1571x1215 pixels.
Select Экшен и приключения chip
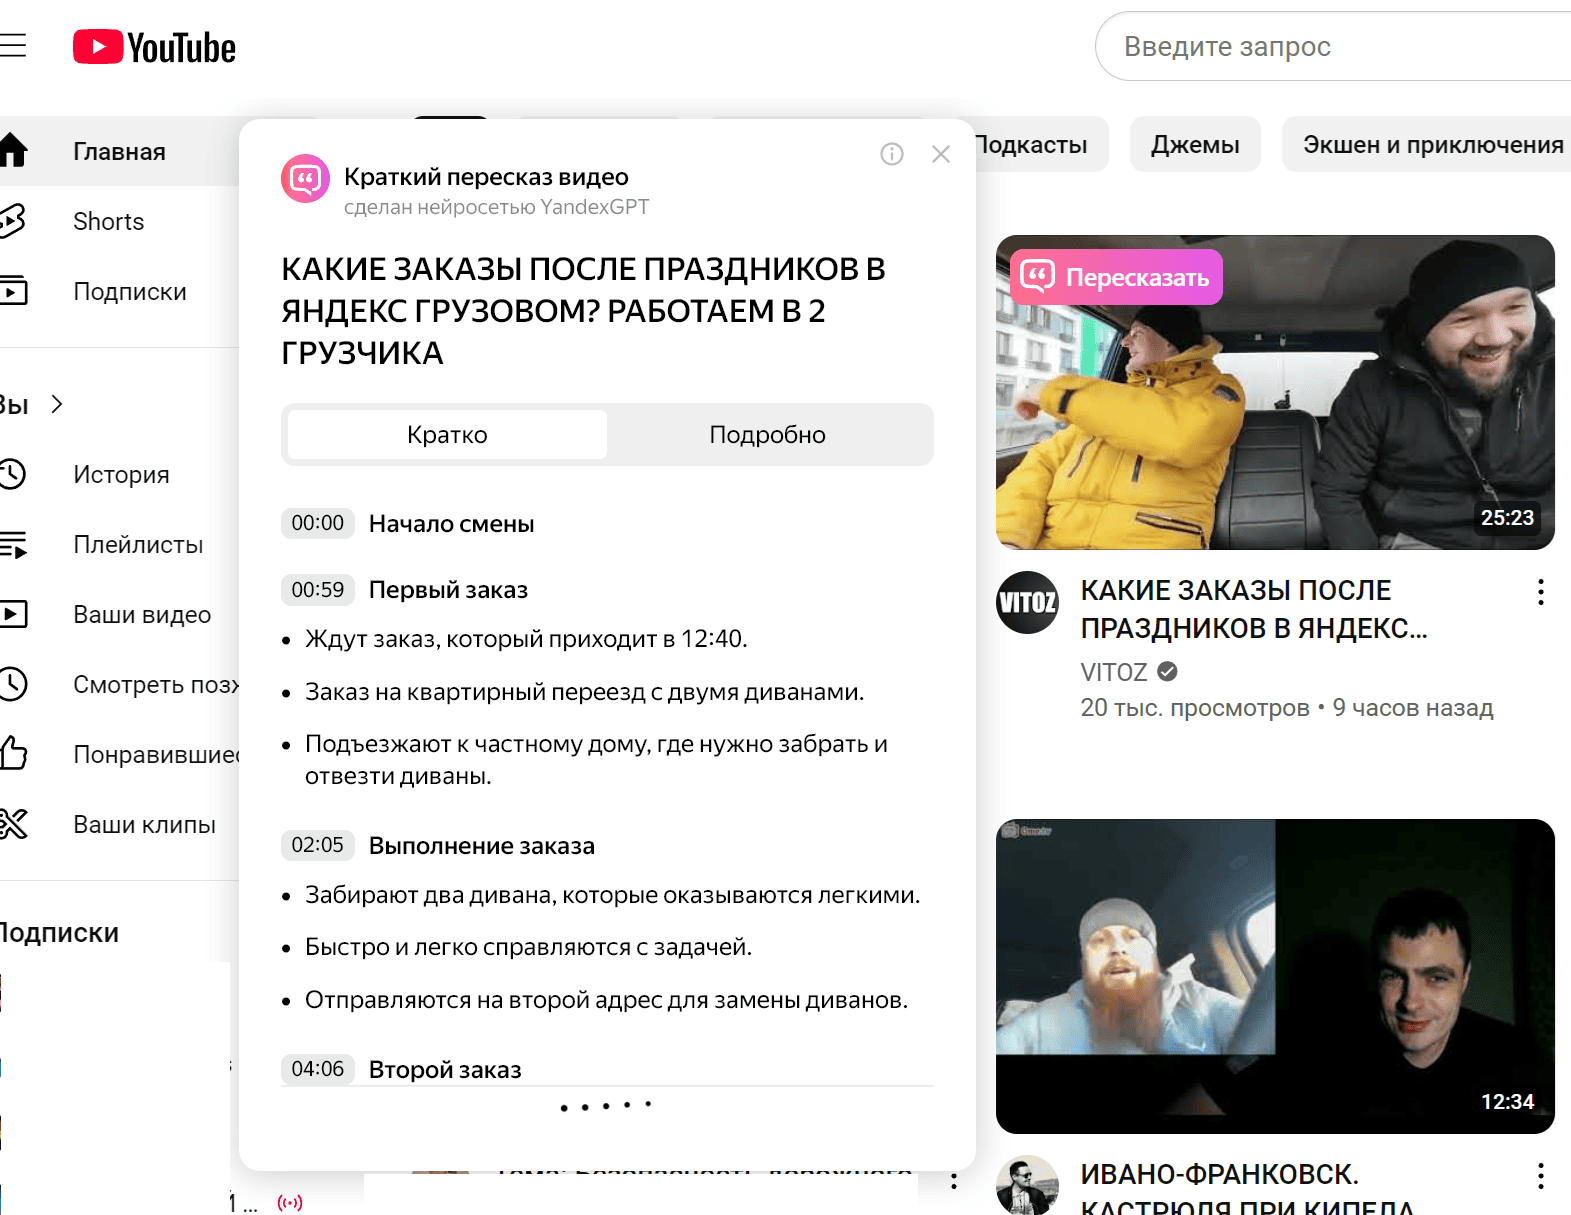click(1432, 145)
